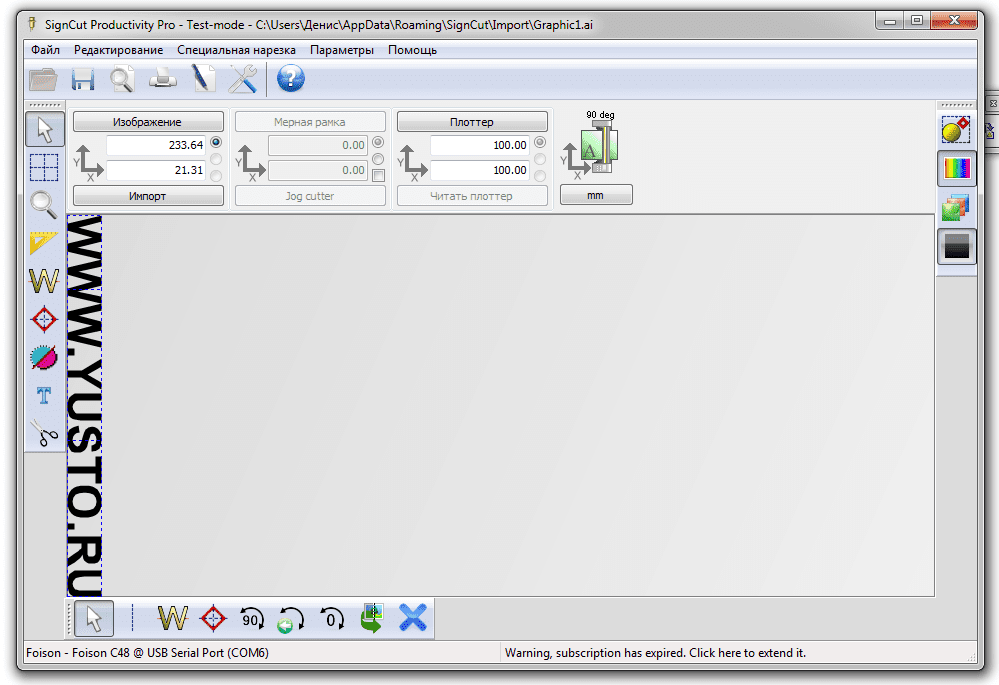
Task: Click the green arrow export image icon
Action: 372,618
